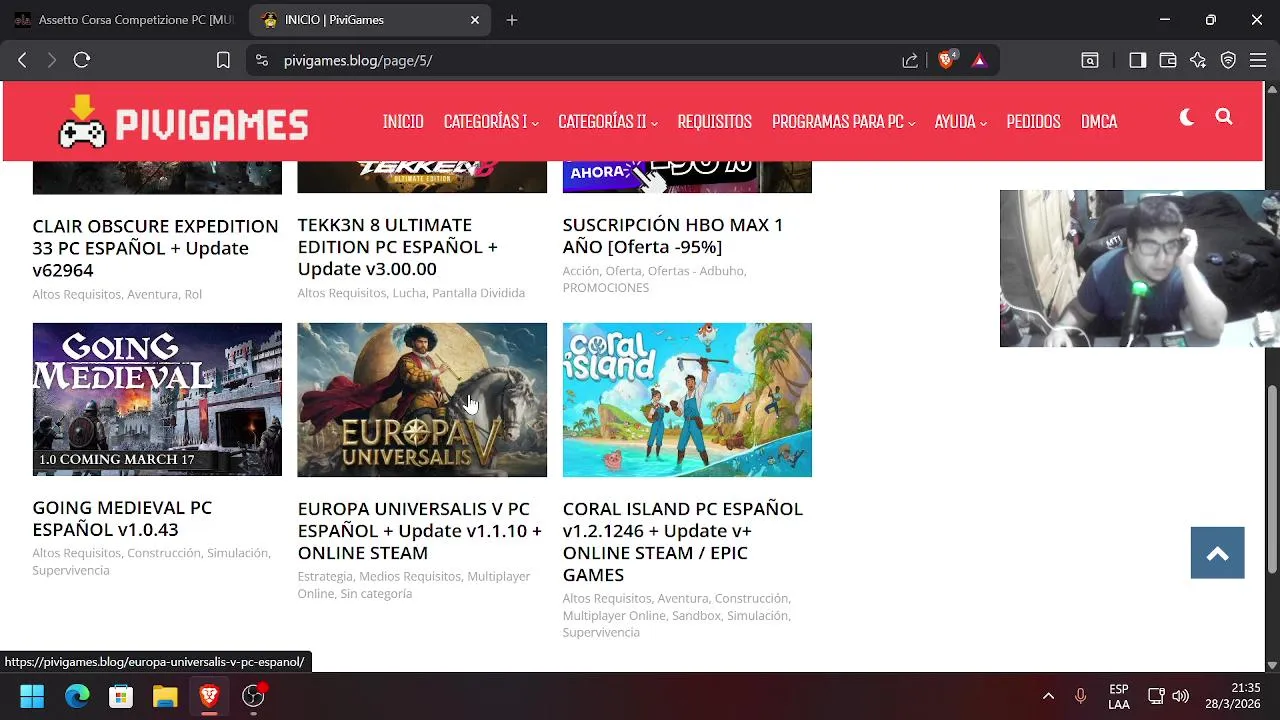Screen dimensions: 1280x720
Task: Open Leo AI sparkle icon
Action: [x=1198, y=60]
